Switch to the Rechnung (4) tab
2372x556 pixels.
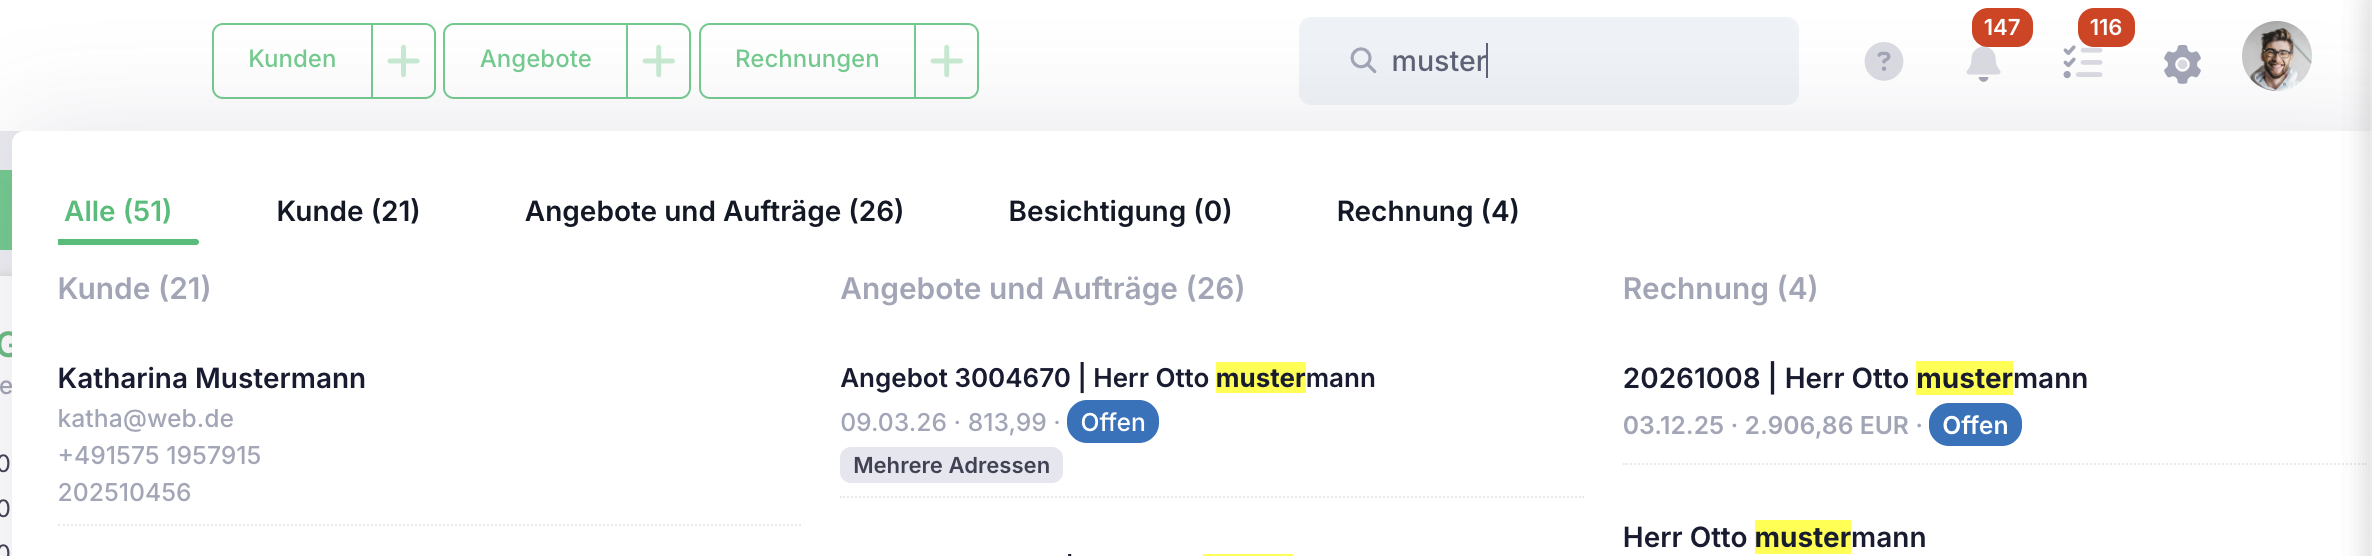point(1427,211)
